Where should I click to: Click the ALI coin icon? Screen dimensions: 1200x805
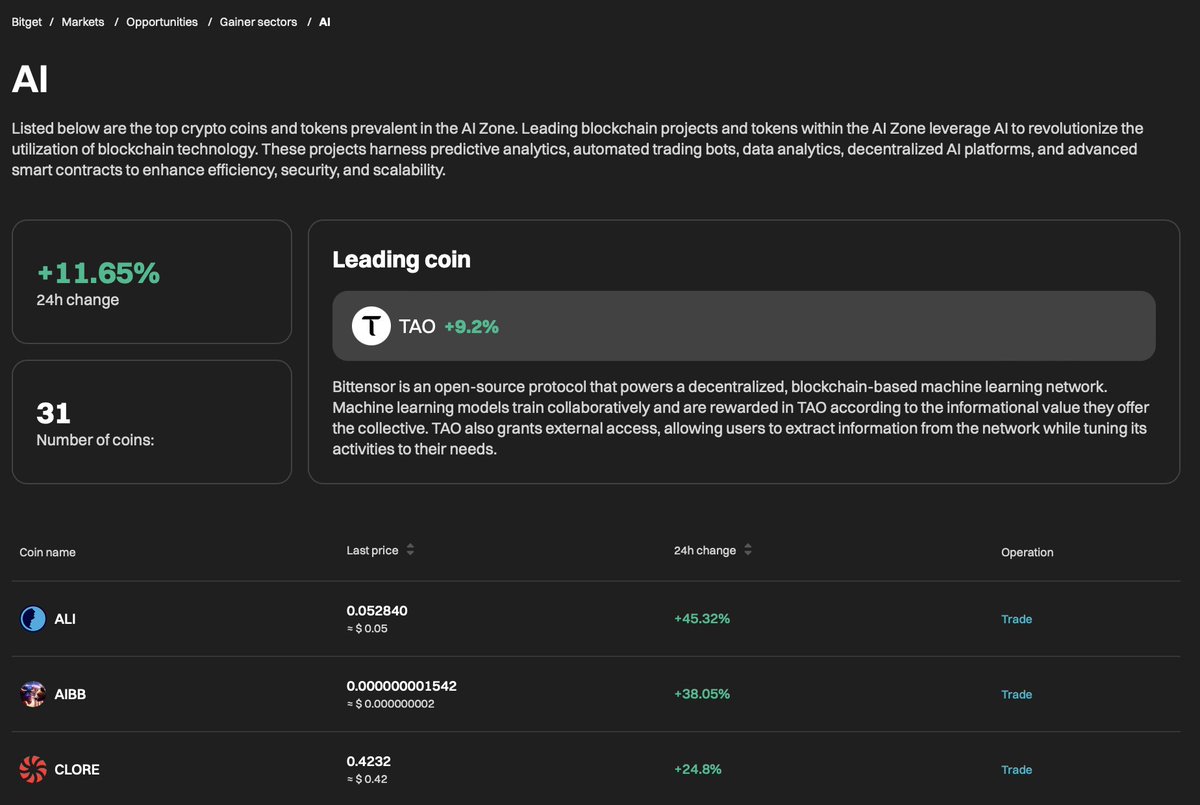point(33,619)
